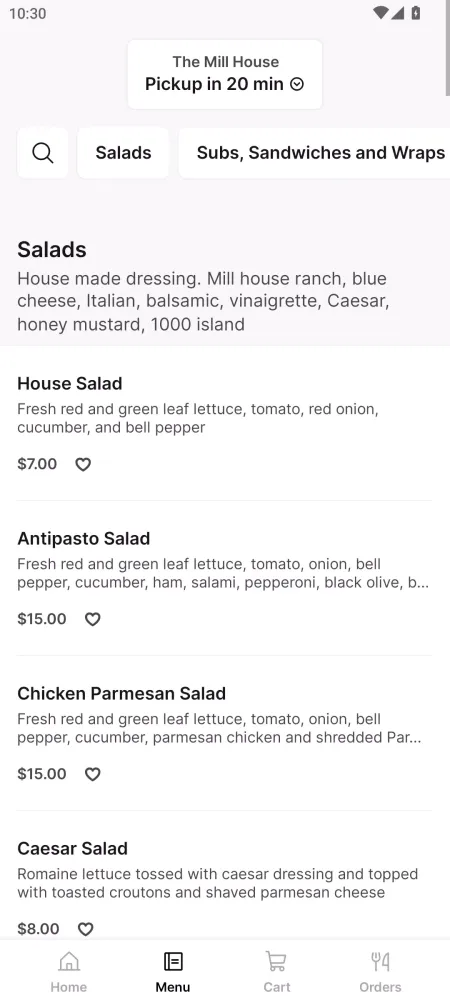Tap the Caesar Salad heart icon
This screenshot has width=450, height=1000.
[x=85, y=929]
